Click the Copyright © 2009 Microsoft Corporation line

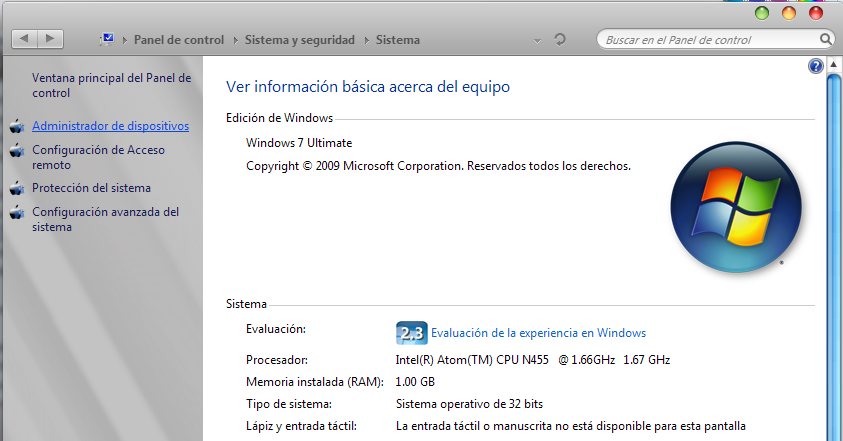pos(438,166)
